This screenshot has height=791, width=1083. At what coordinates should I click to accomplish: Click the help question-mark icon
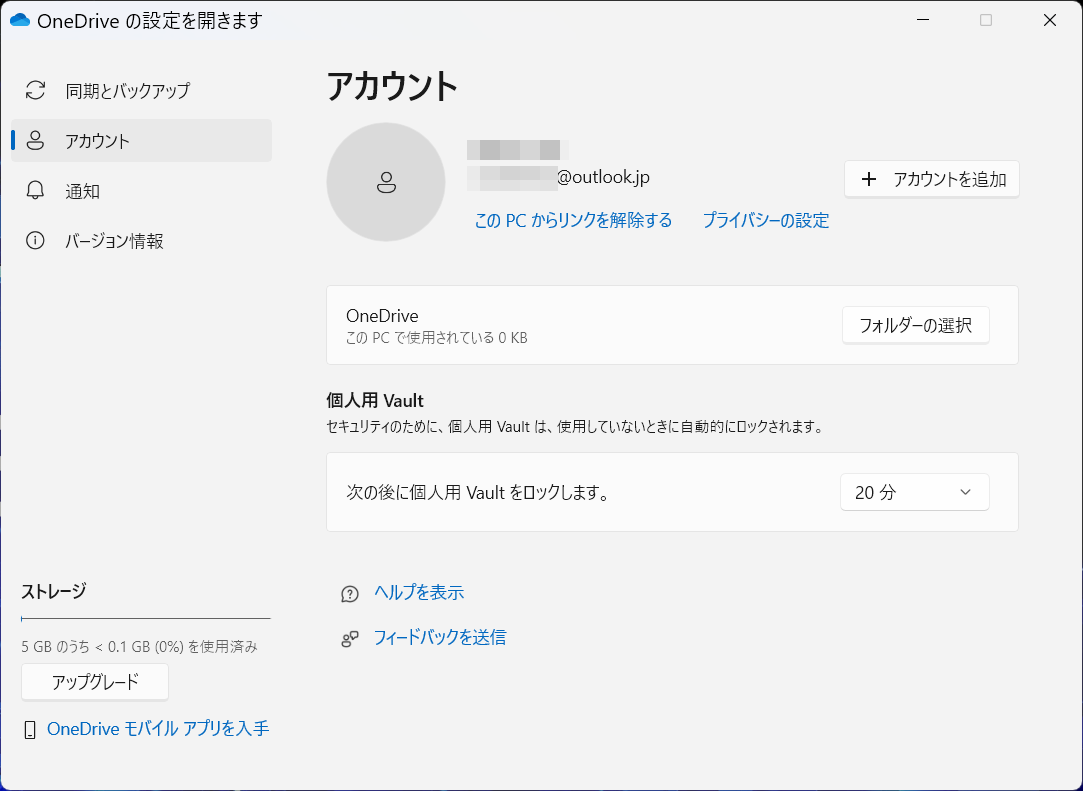(350, 594)
